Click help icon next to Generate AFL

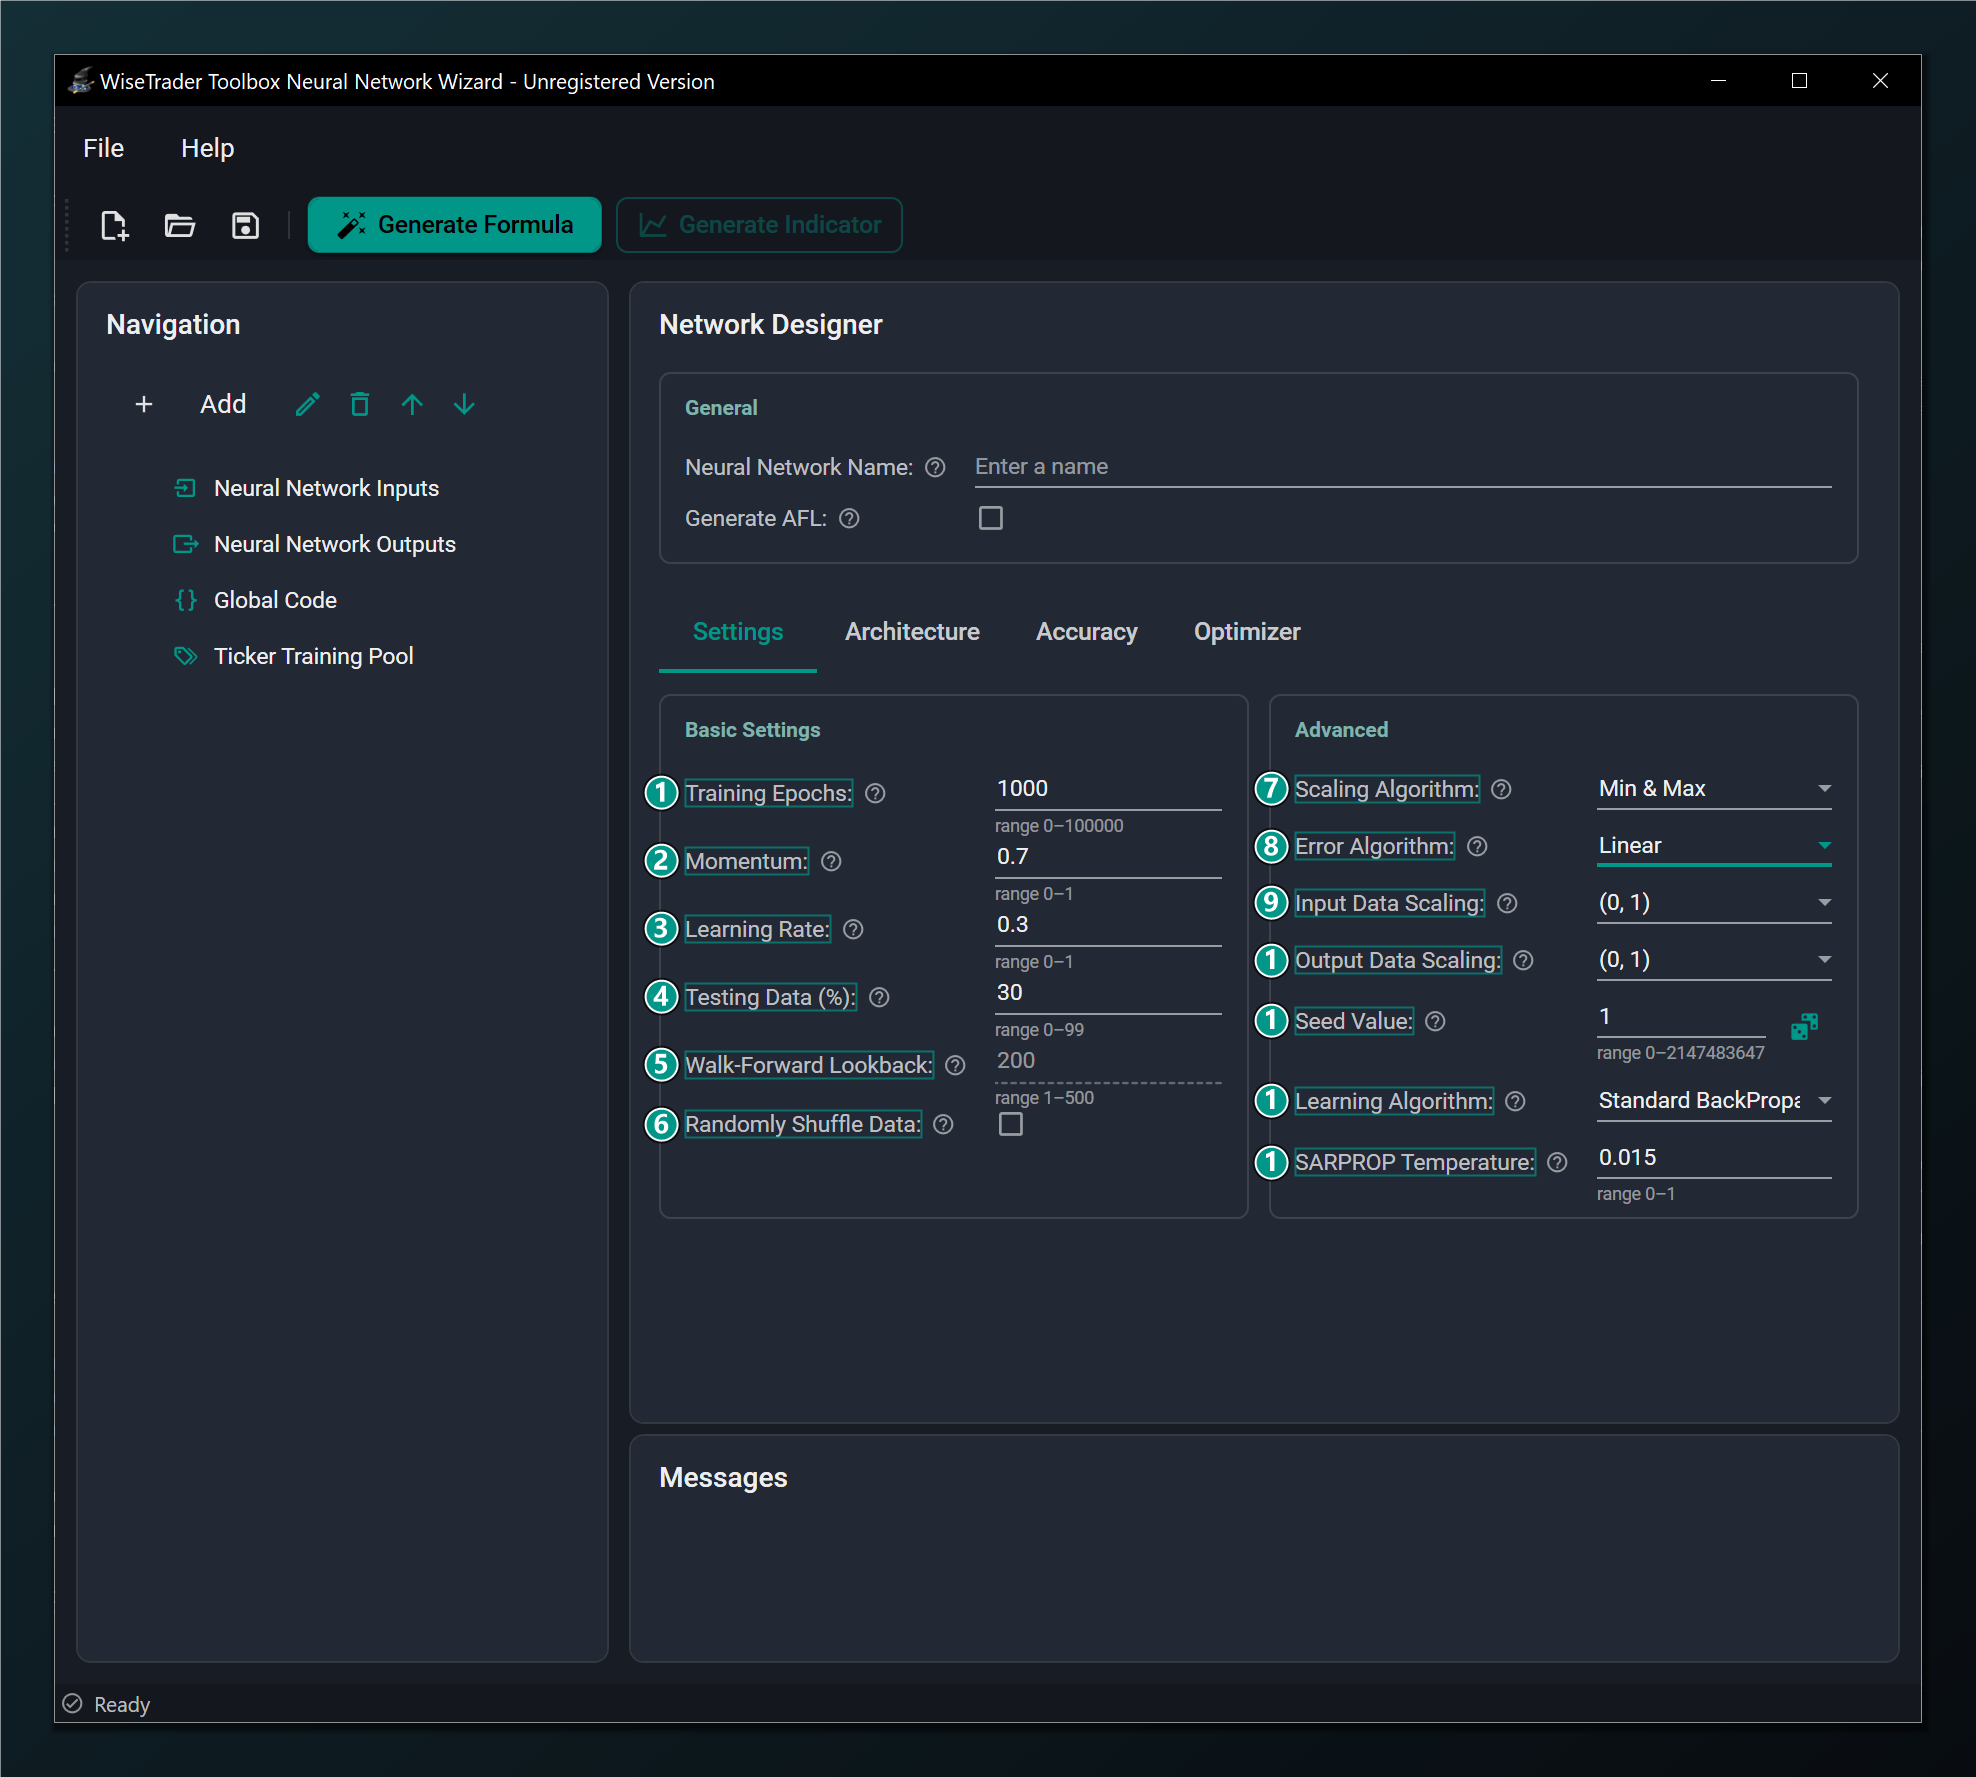coord(849,518)
